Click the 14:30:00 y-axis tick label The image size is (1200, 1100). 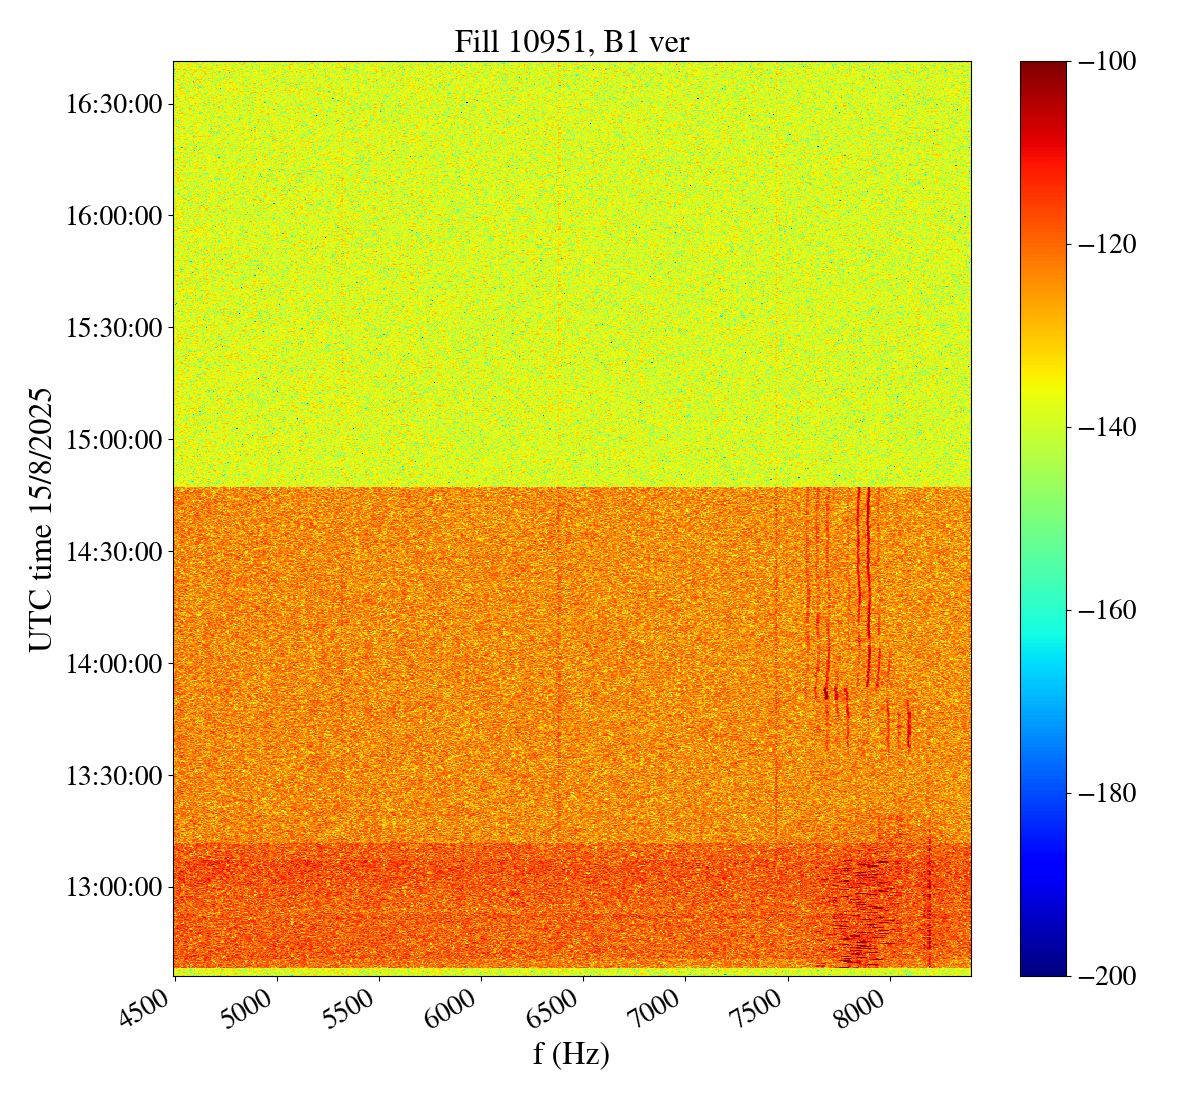pyautogui.click(x=114, y=551)
